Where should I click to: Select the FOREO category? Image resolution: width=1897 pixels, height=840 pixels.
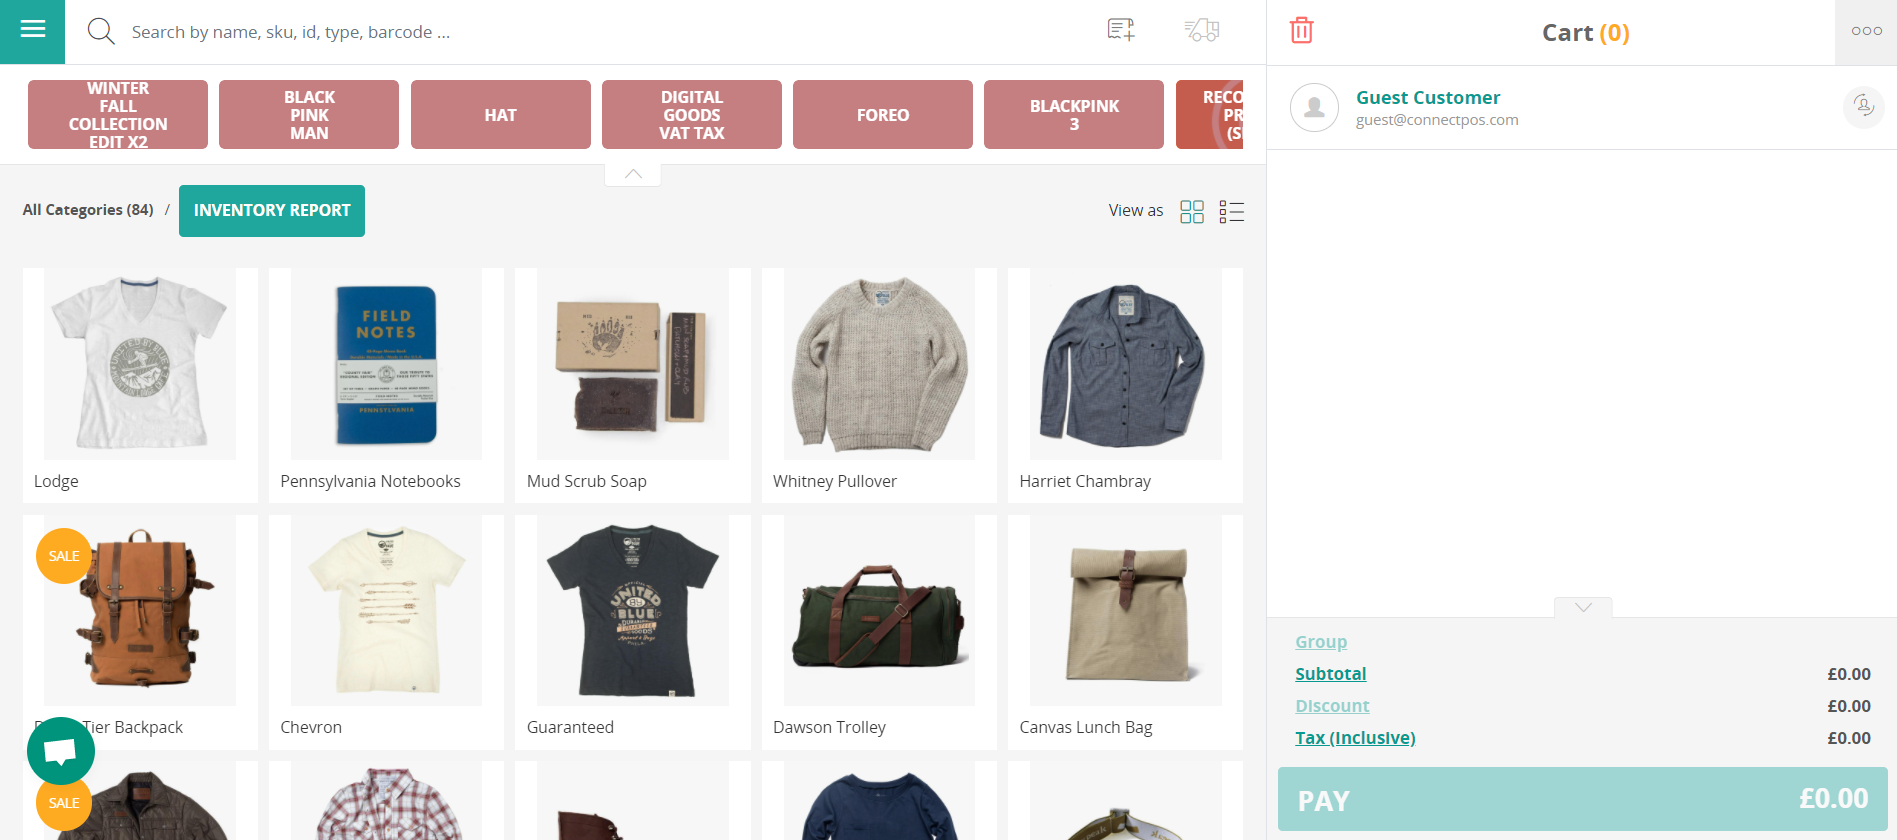[x=883, y=115]
